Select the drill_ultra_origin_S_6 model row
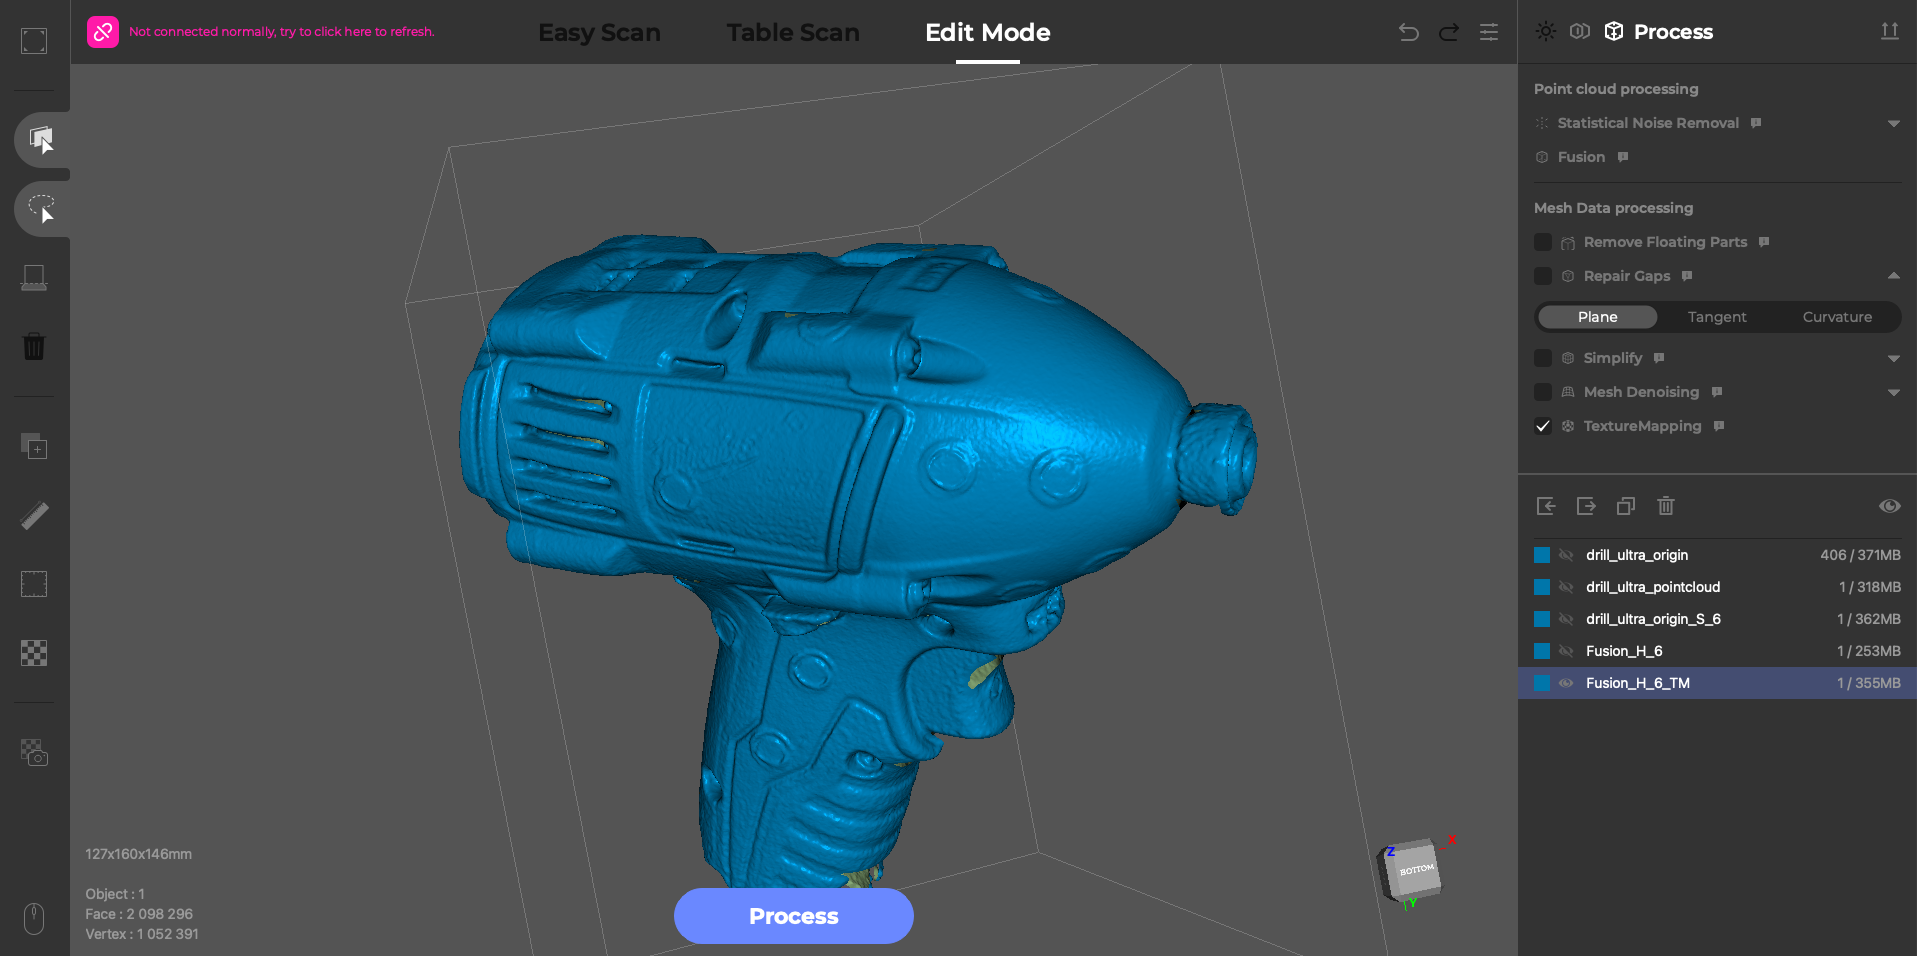This screenshot has height=956, width=1917. 1717,619
